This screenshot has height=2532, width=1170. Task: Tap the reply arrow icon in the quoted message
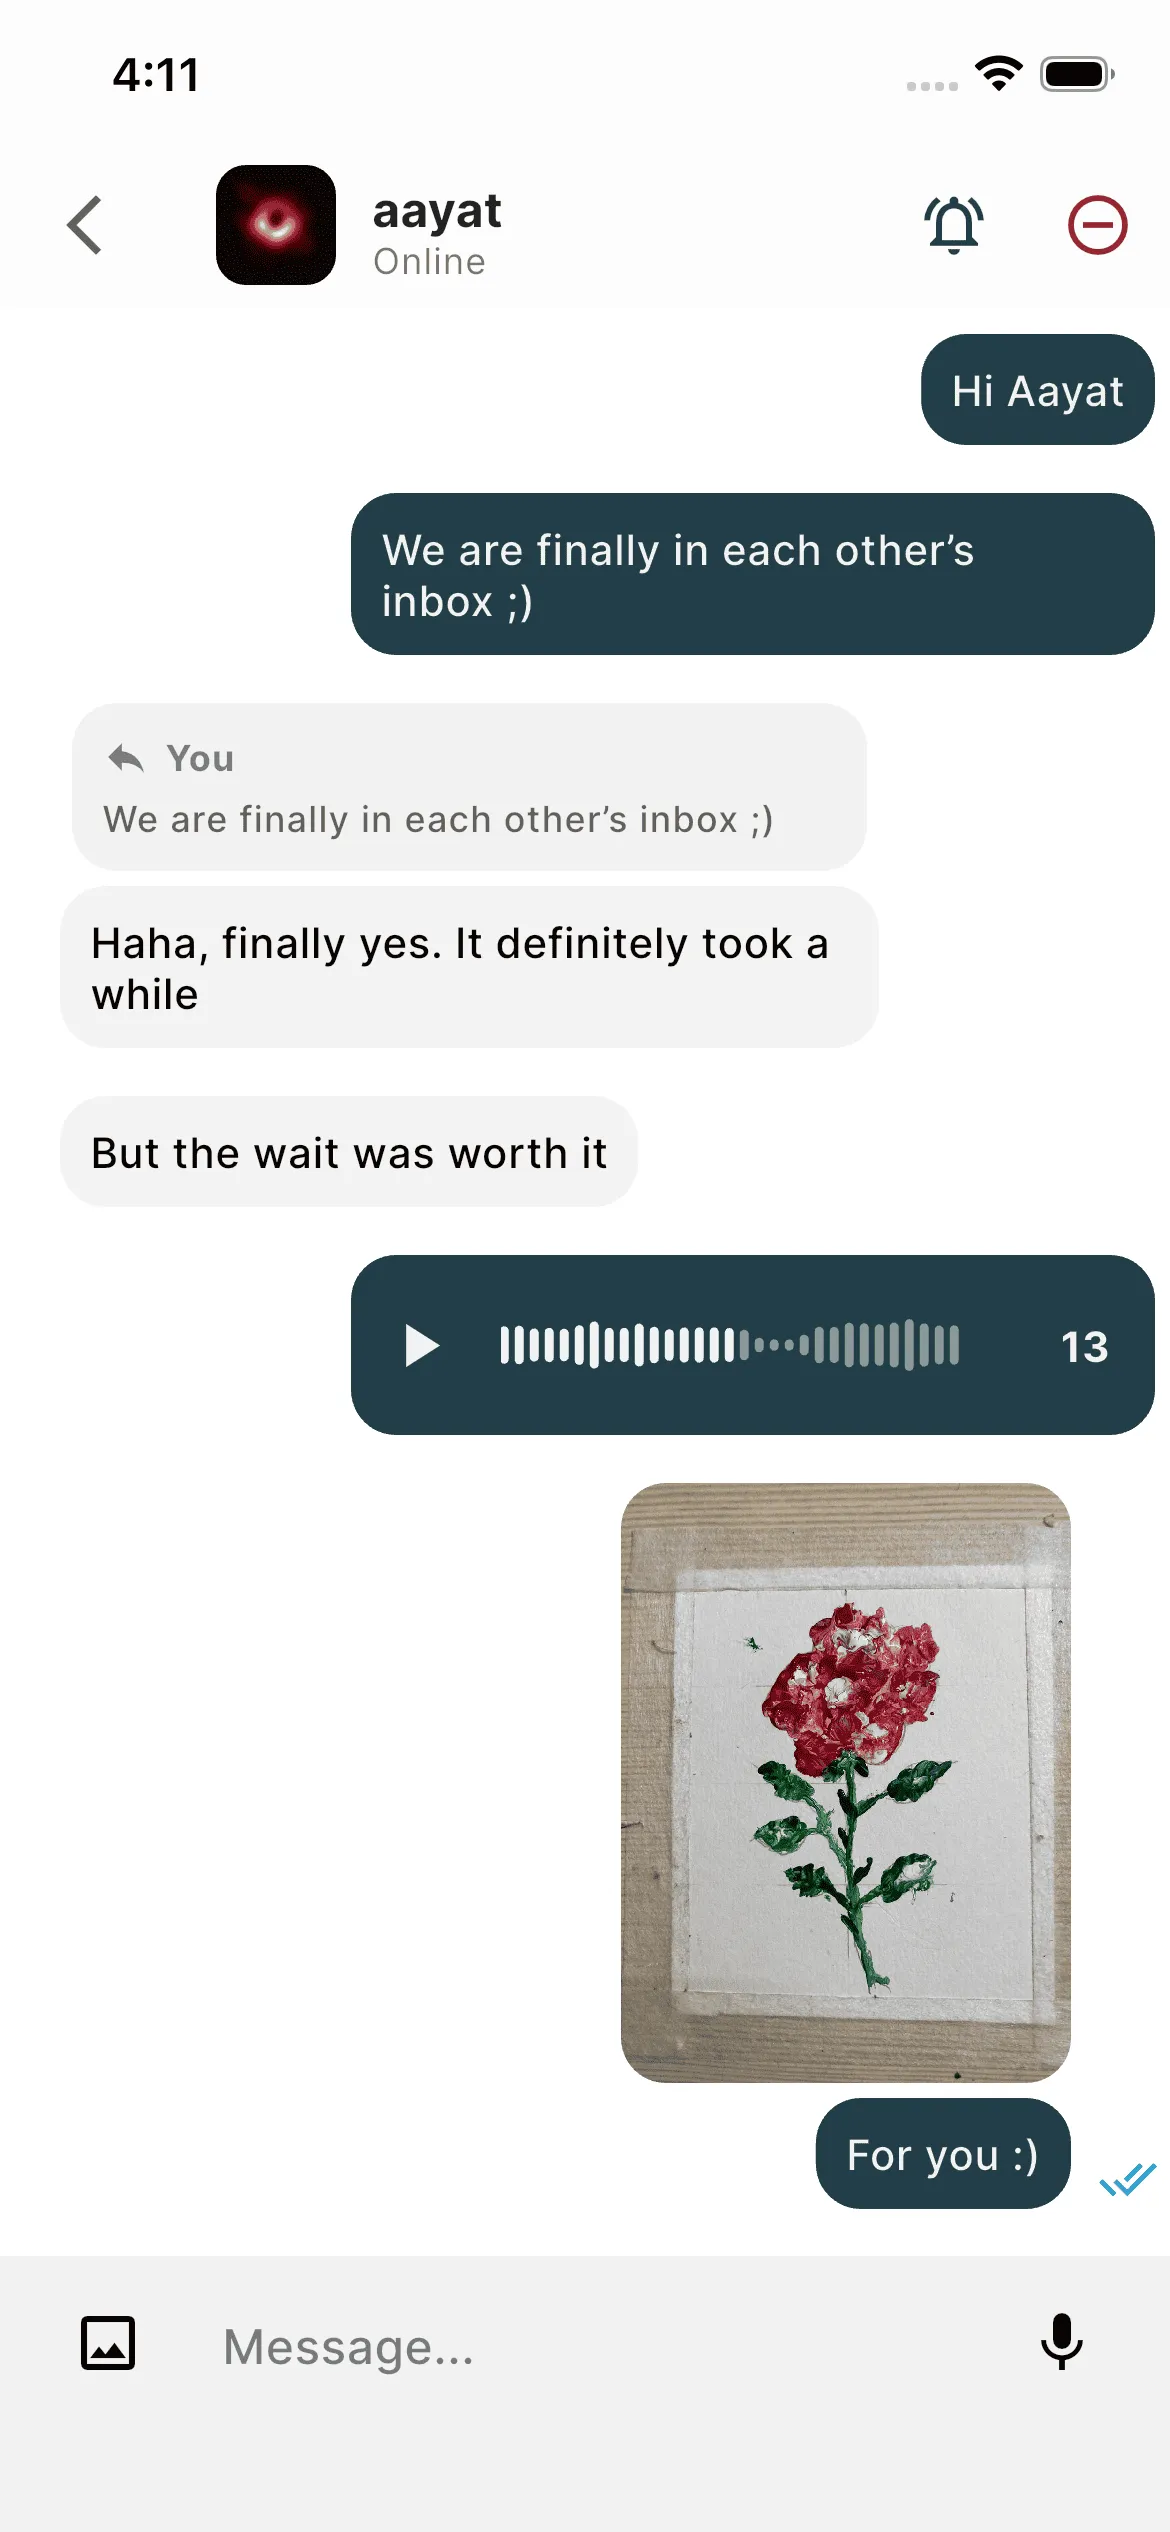pos(126,759)
